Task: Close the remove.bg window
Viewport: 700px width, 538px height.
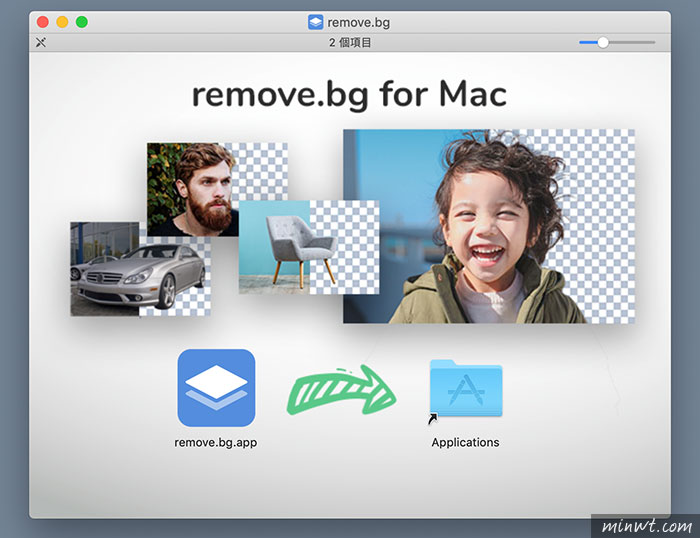Action: [43, 22]
